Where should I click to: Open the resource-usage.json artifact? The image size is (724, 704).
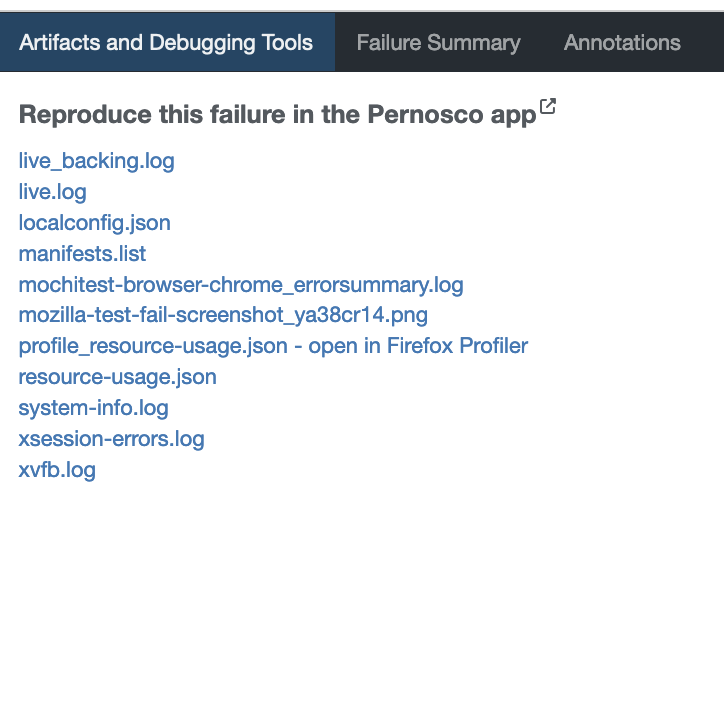(x=117, y=377)
